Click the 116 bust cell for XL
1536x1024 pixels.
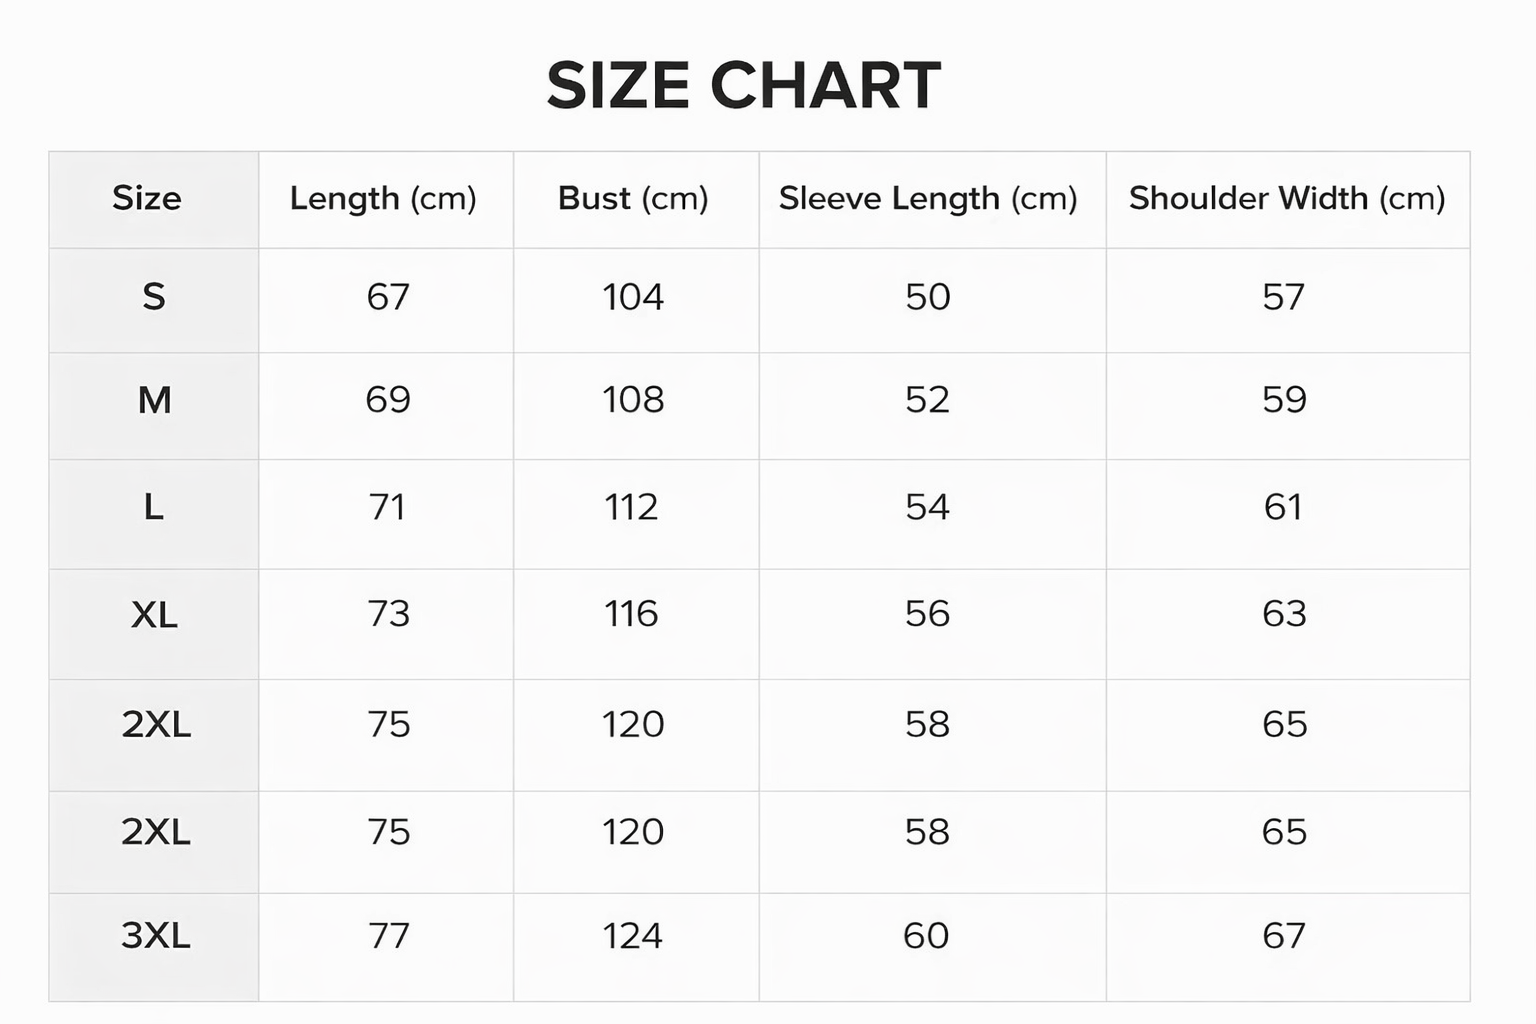point(631,614)
